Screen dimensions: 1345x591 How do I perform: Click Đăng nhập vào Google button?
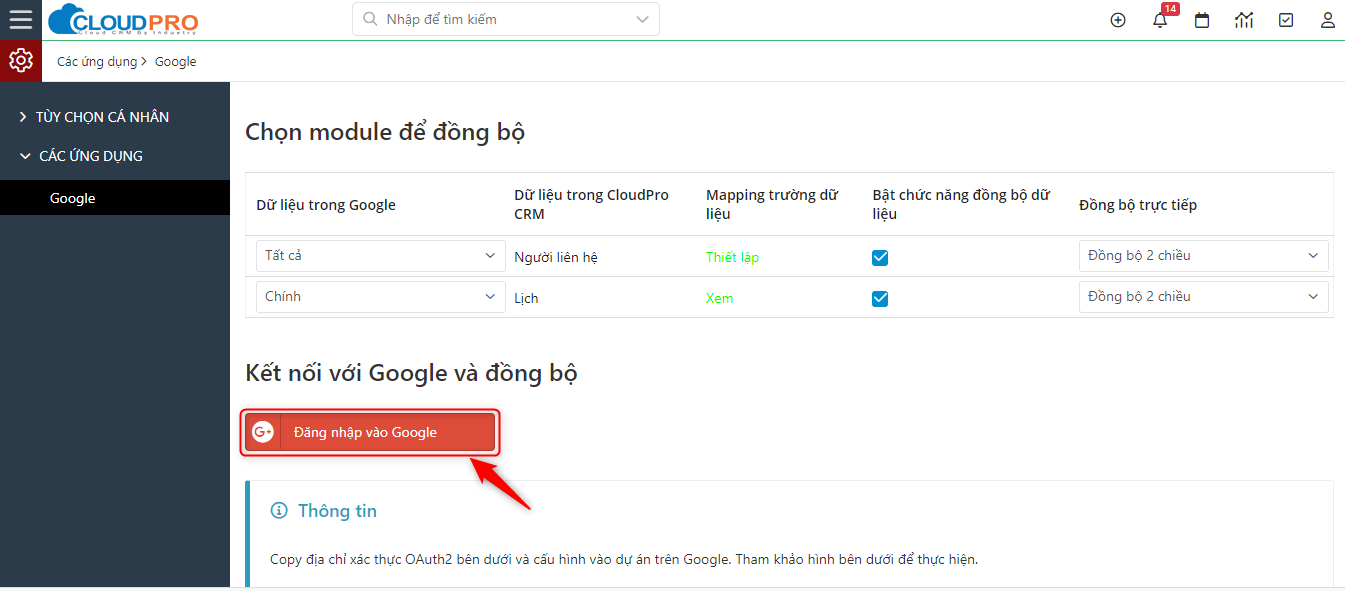click(370, 432)
